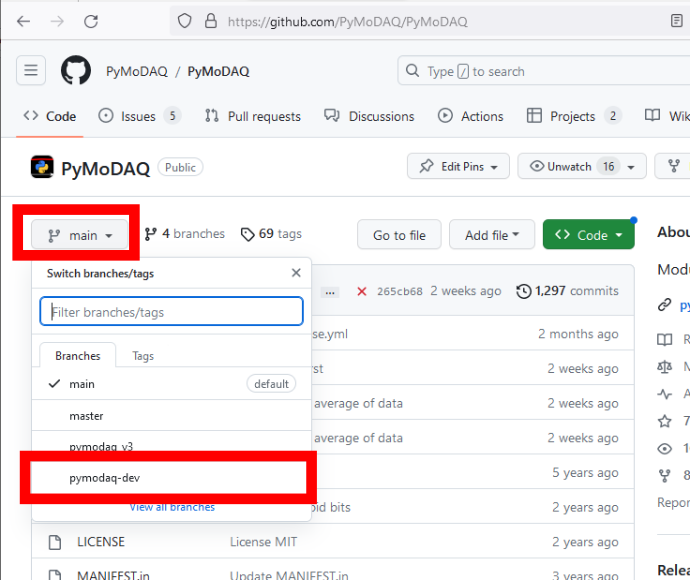Click the scales license icon in sidebar
The width and height of the screenshot is (690, 580).
664,367
